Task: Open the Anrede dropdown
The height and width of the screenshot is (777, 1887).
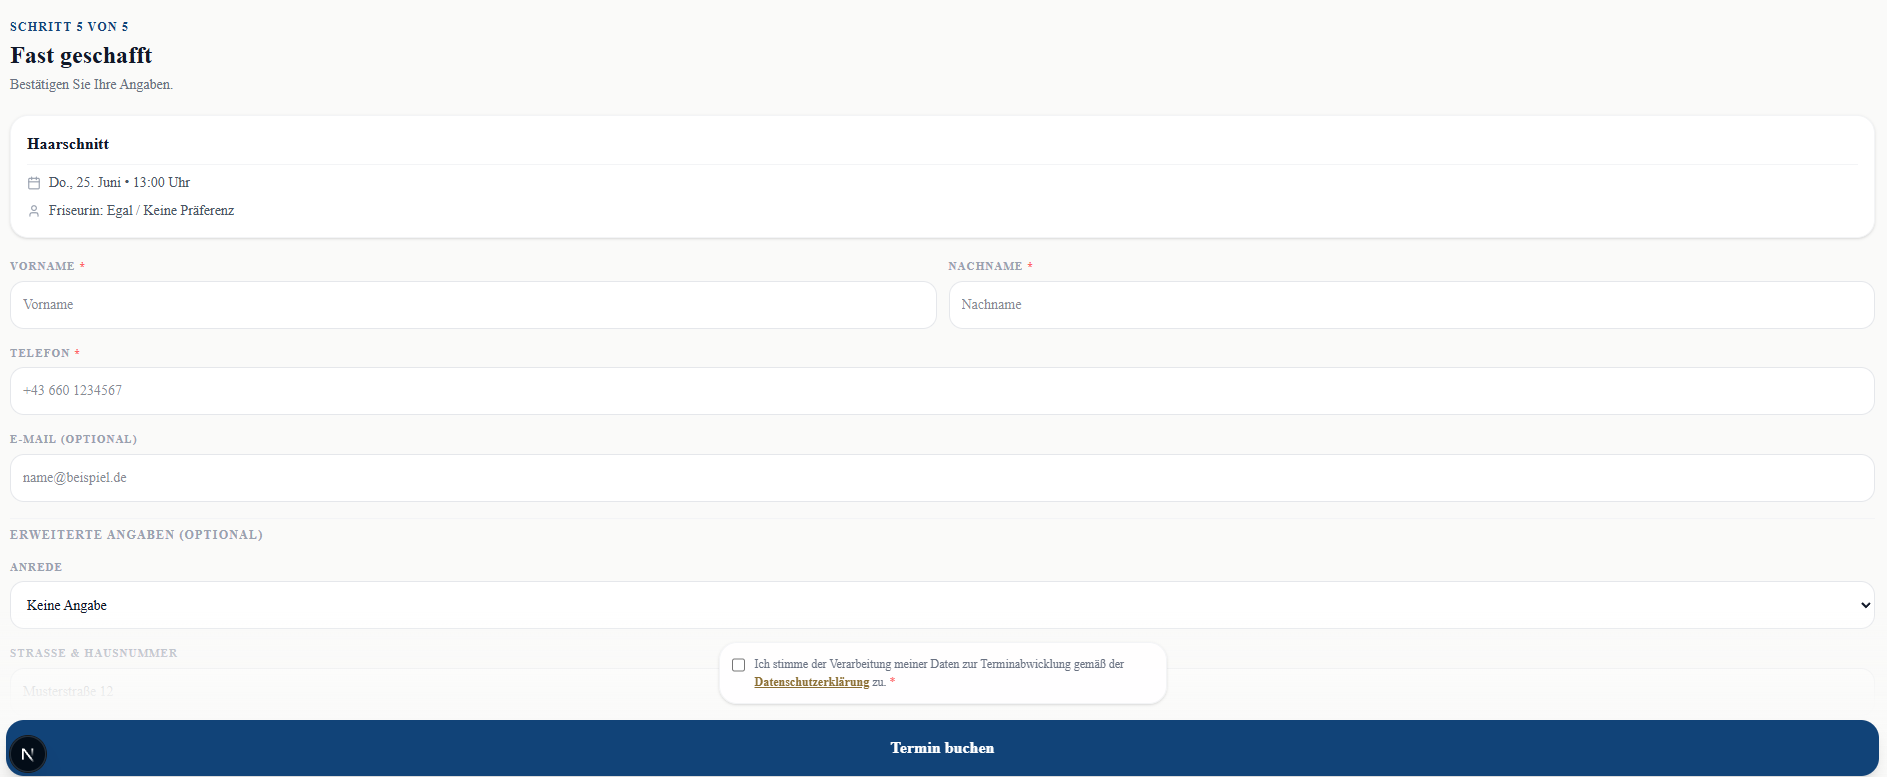Action: (x=942, y=605)
